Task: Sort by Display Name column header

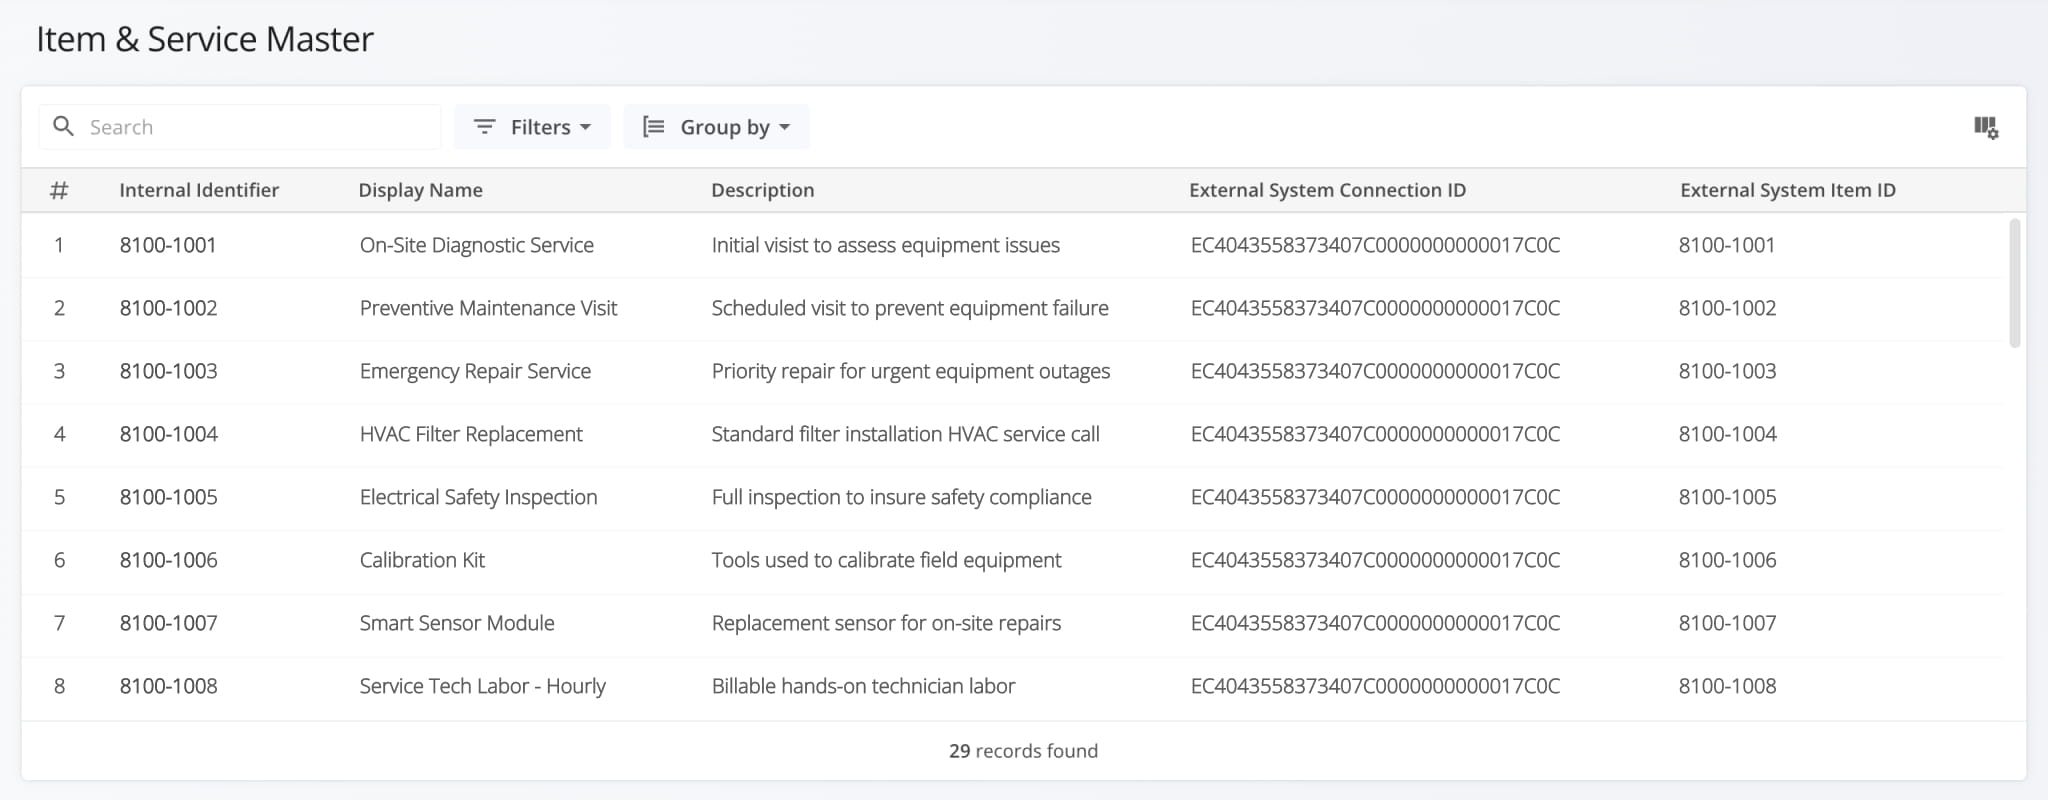Action: click(x=421, y=190)
